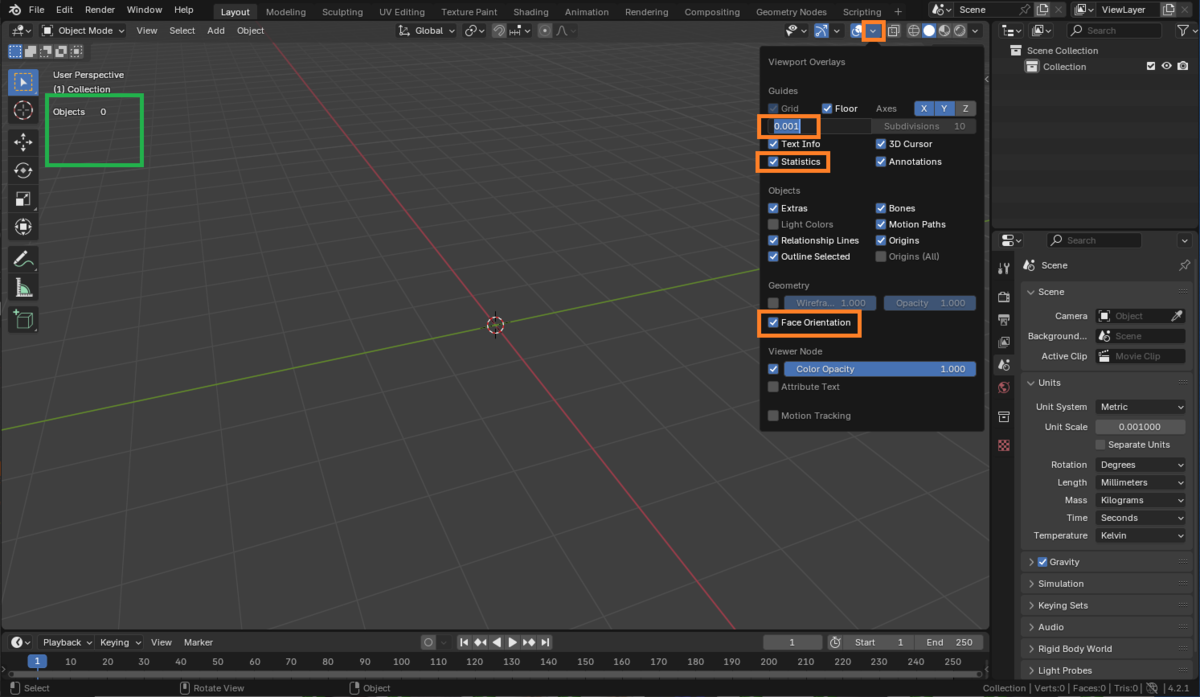Open the View Layer properties tab

pos(1004,343)
